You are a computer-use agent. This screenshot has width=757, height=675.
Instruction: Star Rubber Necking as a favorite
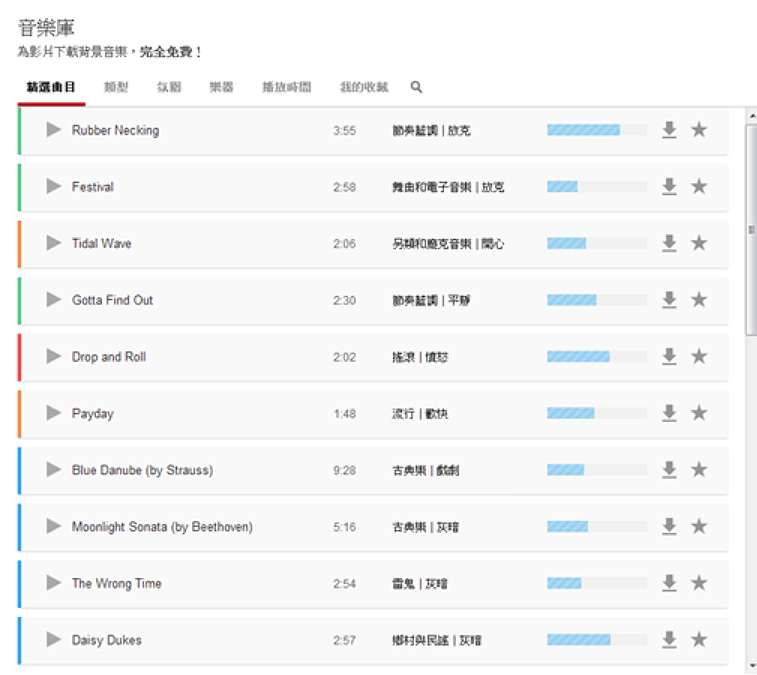pyautogui.click(x=699, y=130)
